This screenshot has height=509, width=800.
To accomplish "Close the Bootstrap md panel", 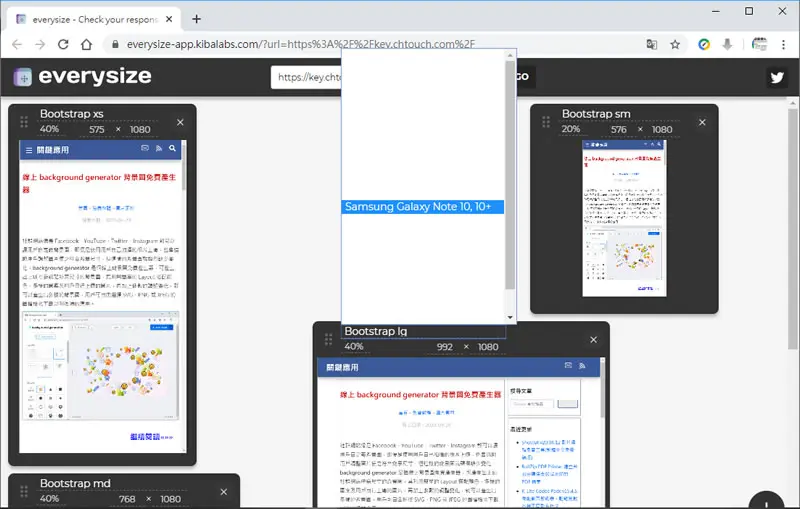I will click(x=223, y=492).
